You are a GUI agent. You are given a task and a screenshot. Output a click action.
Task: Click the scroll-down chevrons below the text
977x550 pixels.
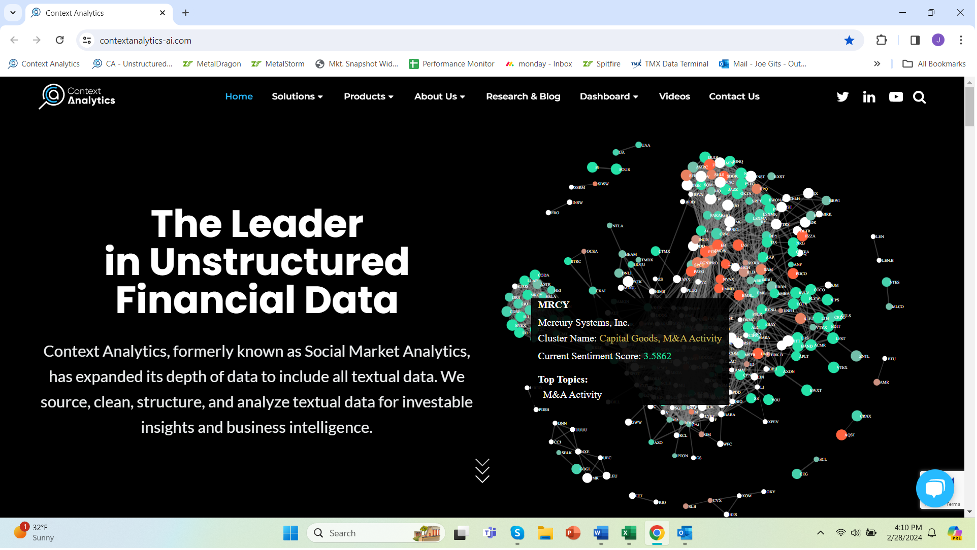tap(482, 470)
